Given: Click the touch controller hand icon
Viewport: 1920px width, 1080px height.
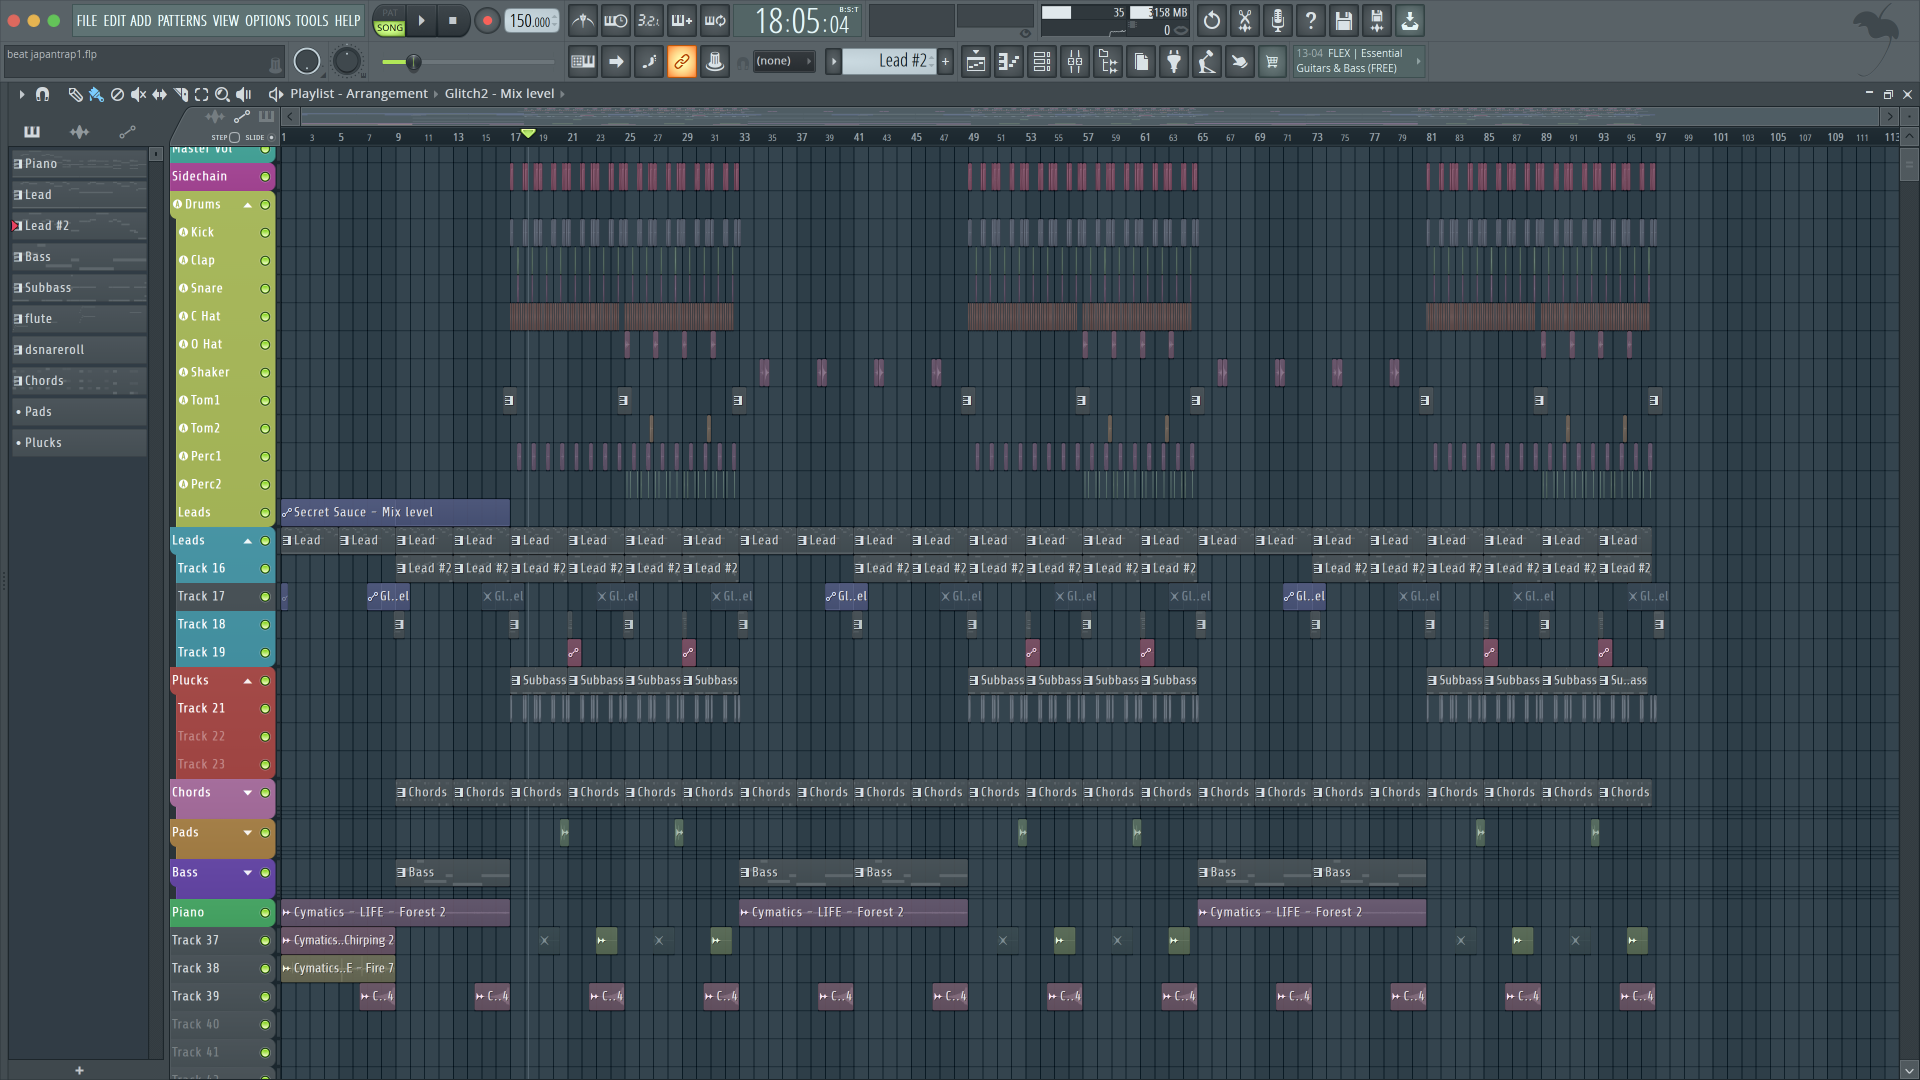Looking at the screenshot, I should (x=1240, y=62).
